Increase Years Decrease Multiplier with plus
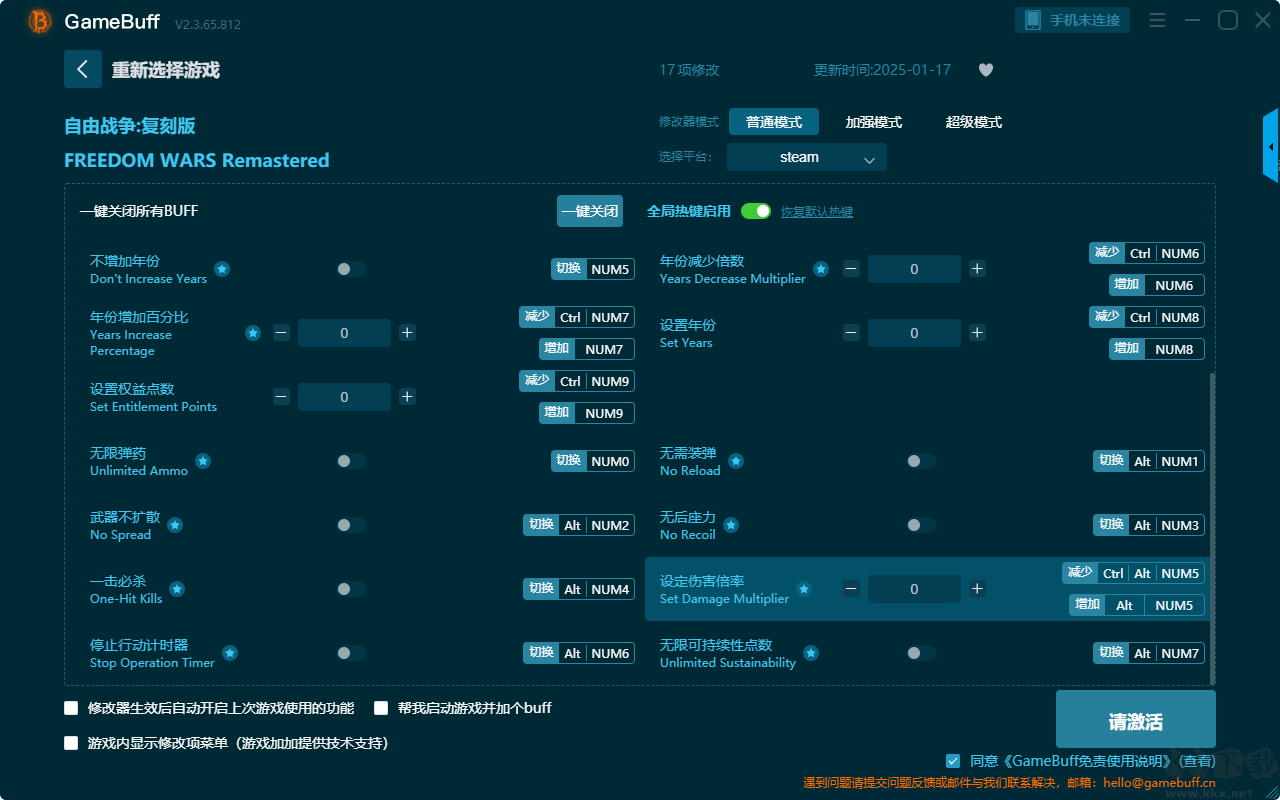The width and height of the screenshot is (1280, 800). click(977, 268)
